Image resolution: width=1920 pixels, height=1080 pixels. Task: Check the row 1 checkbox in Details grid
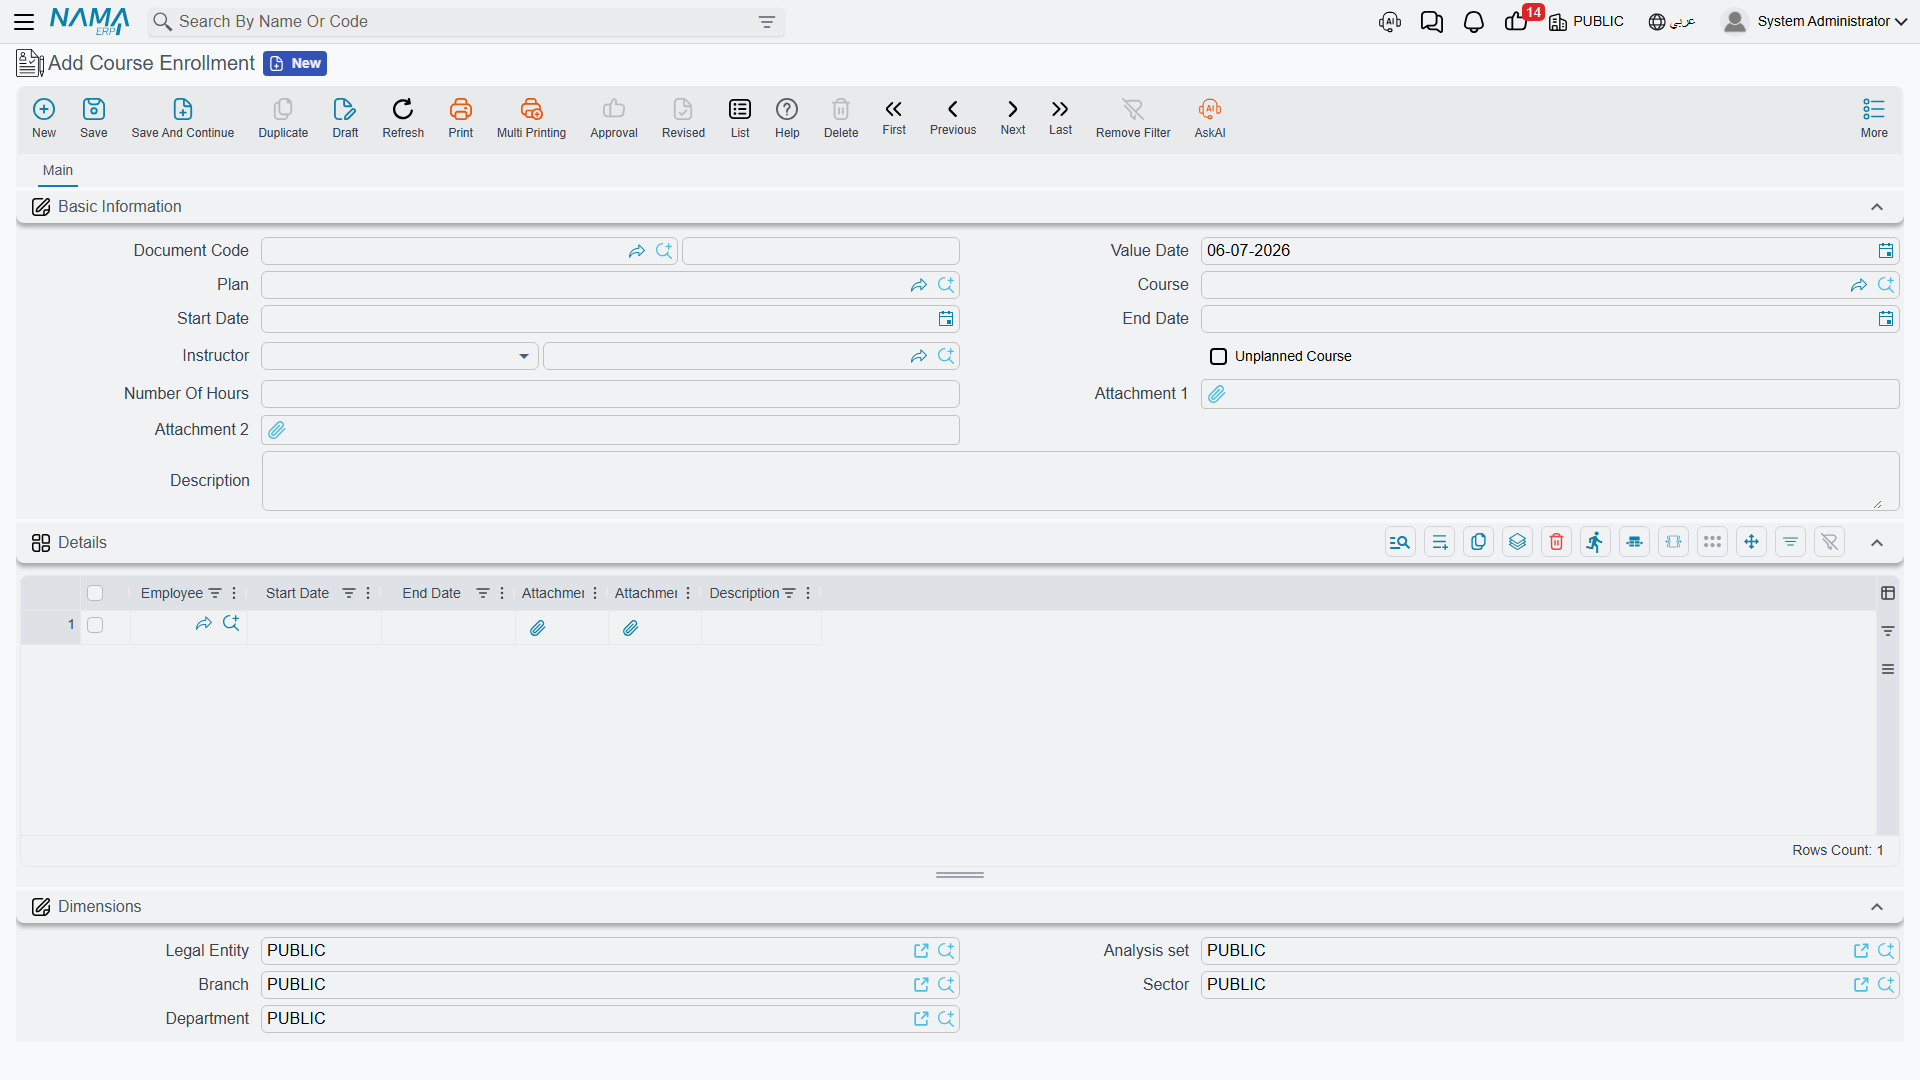95,625
